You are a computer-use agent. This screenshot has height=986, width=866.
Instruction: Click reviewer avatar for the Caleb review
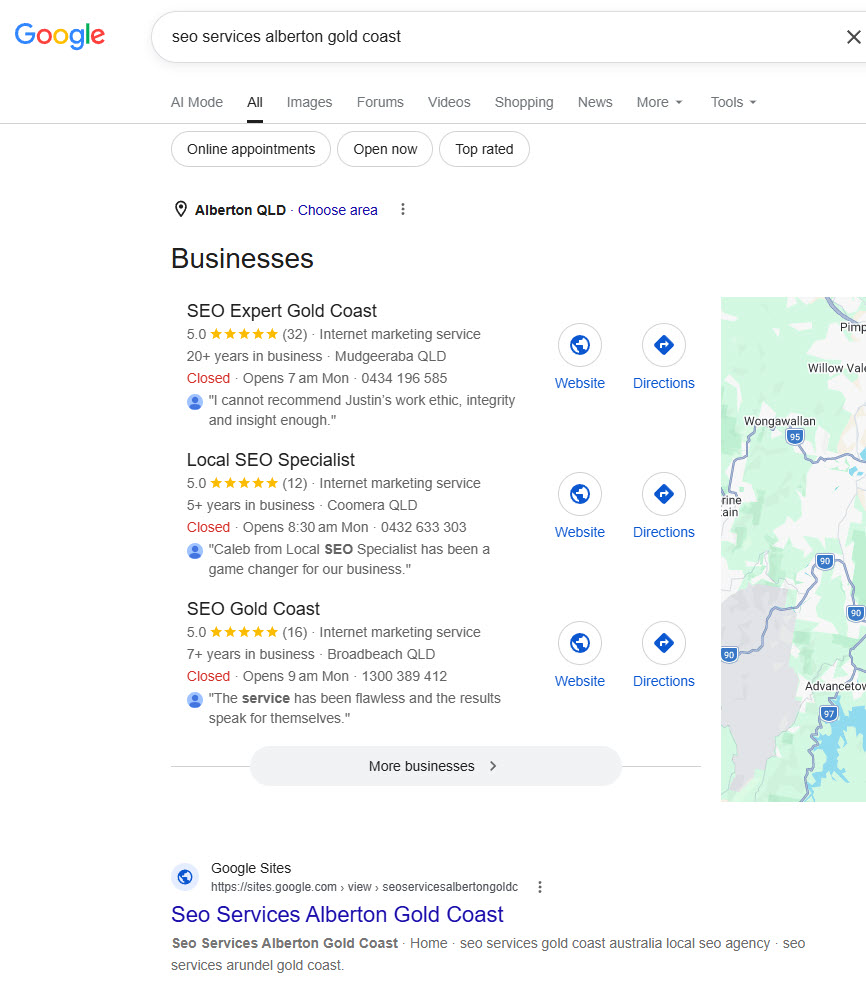(195, 551)
